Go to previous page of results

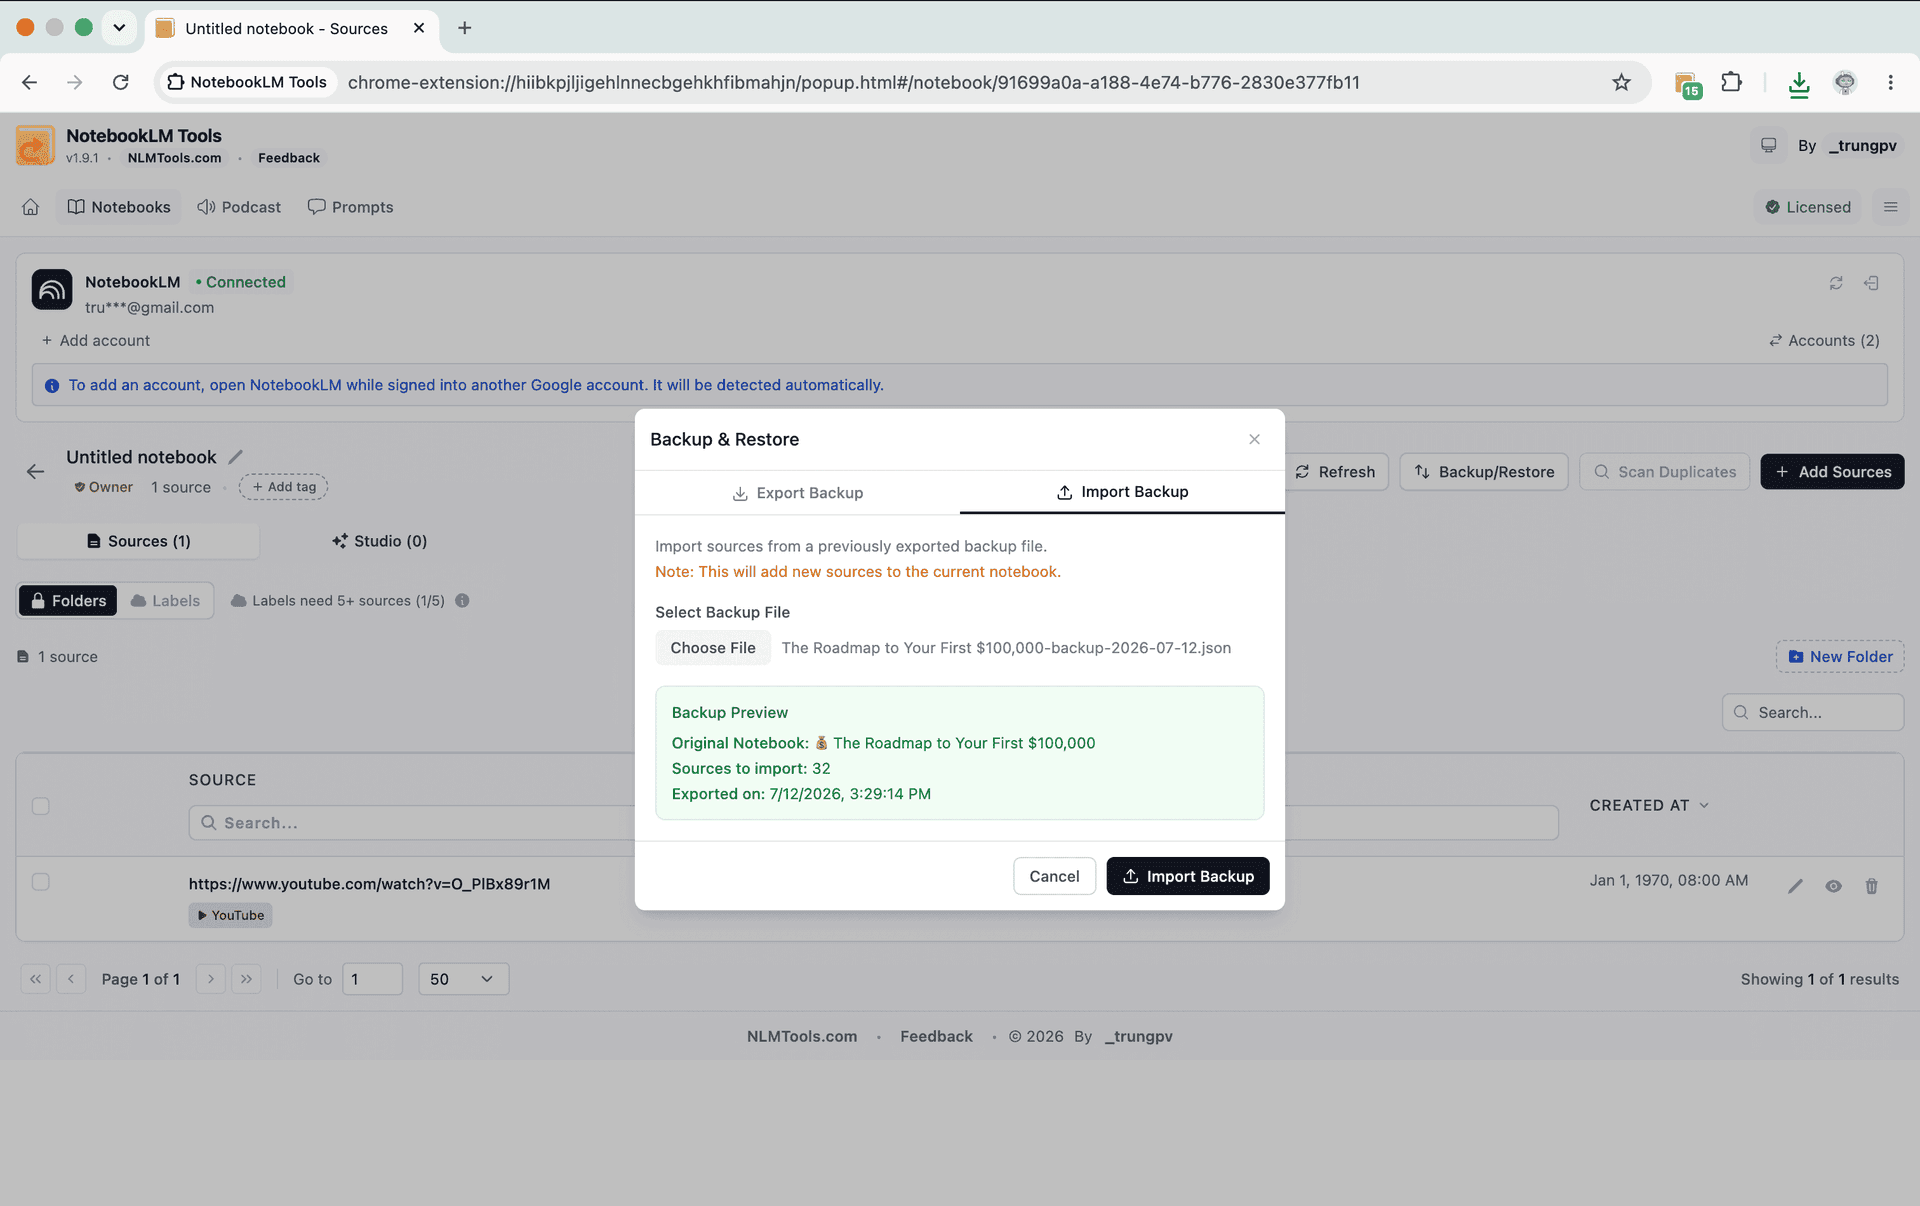71,979
